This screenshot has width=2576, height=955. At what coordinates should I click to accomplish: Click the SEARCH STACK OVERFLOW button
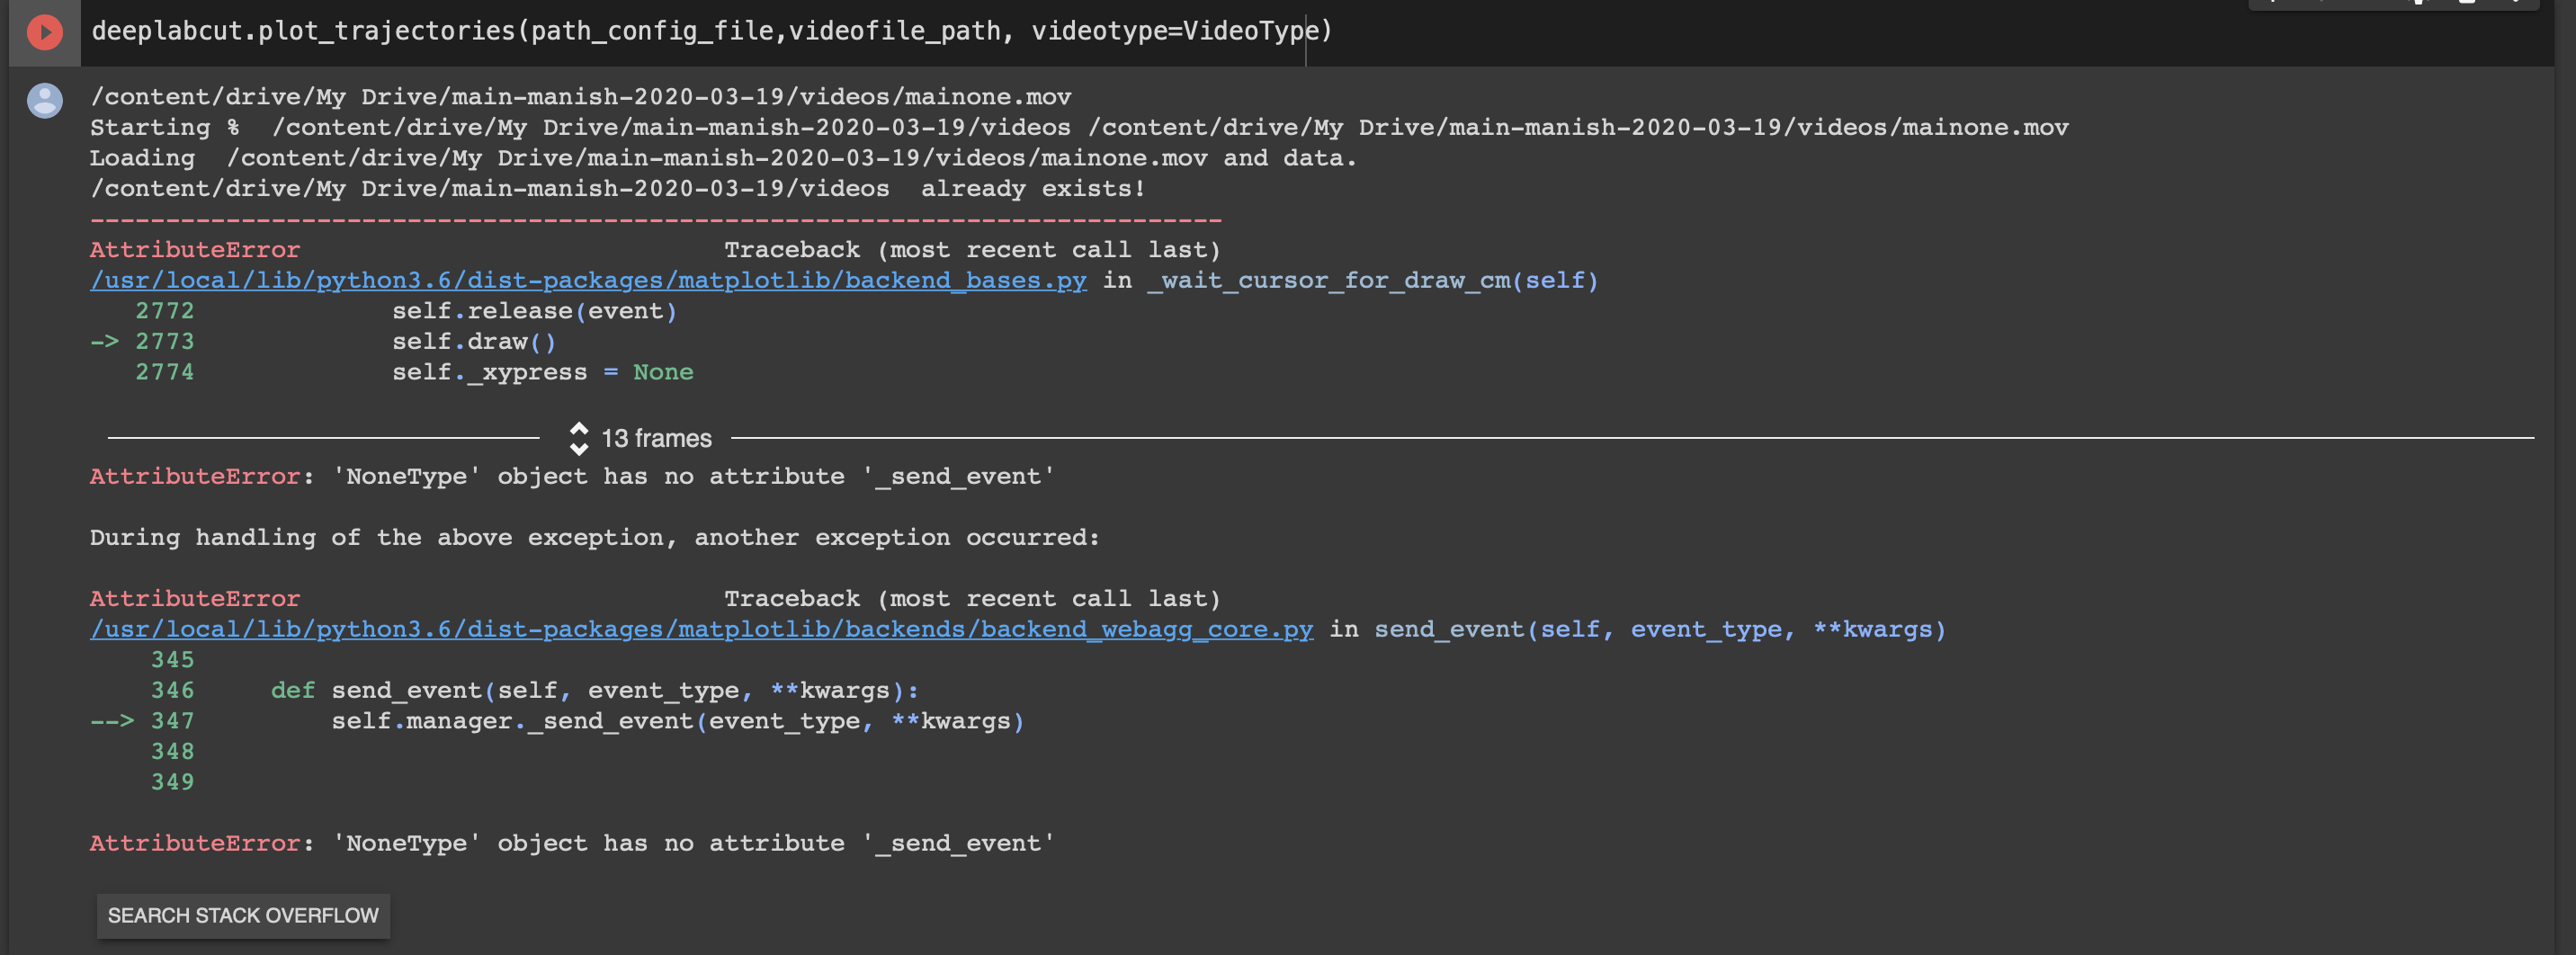click(243, 915)
